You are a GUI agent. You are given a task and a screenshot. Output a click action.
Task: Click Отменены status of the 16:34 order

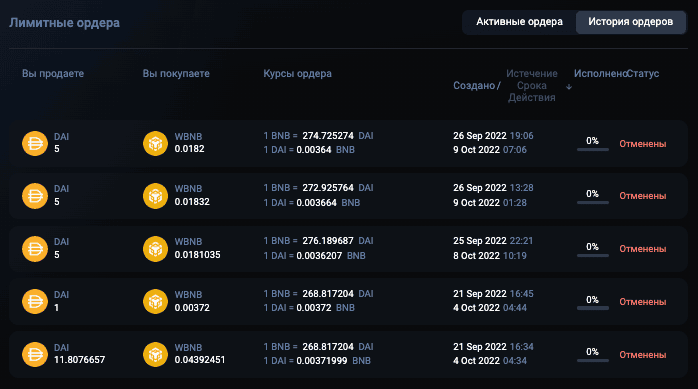coord(643,355)
